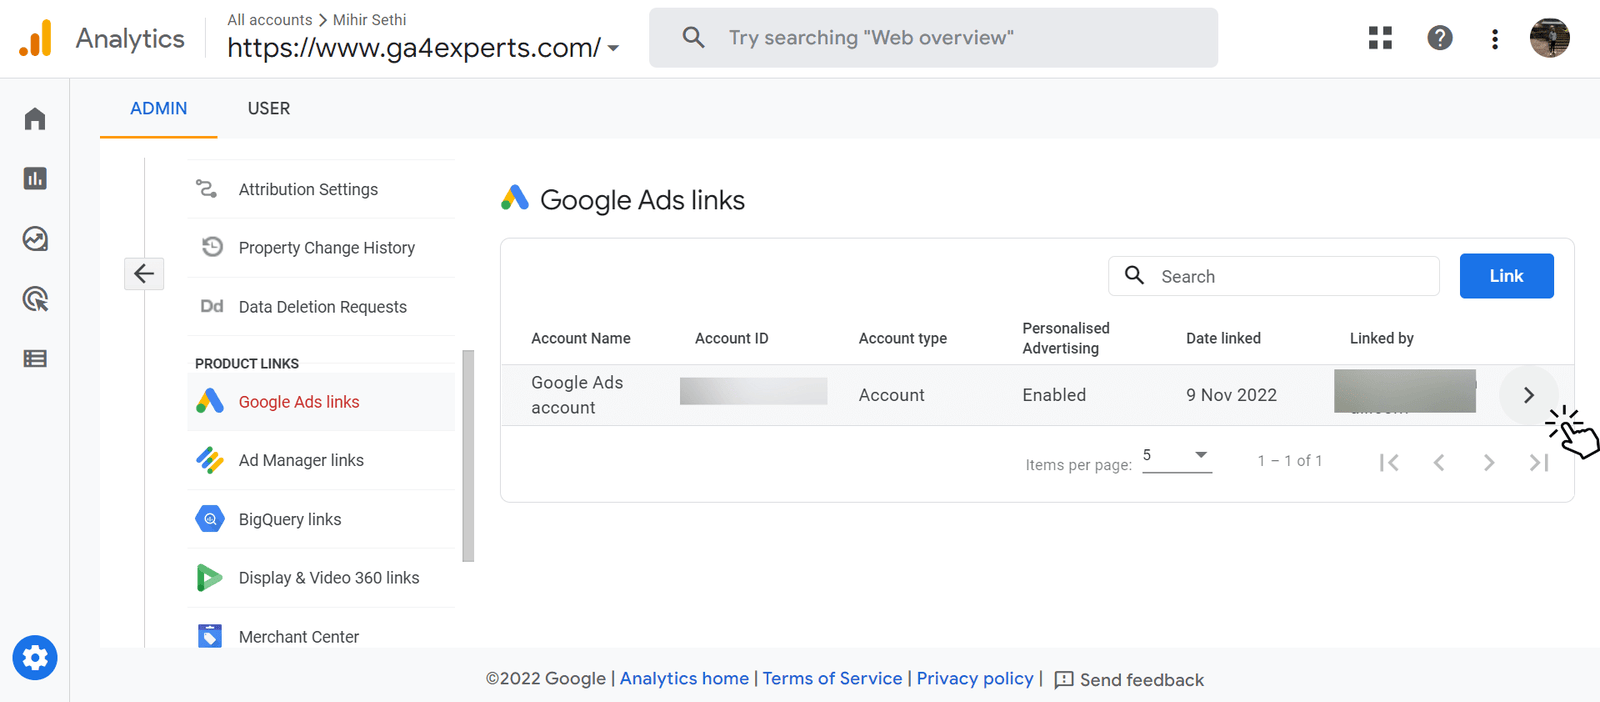Select Google Ads links menu item
Image resolution: width=1600 pixels, height=702 pixels.
coord(321,402)
